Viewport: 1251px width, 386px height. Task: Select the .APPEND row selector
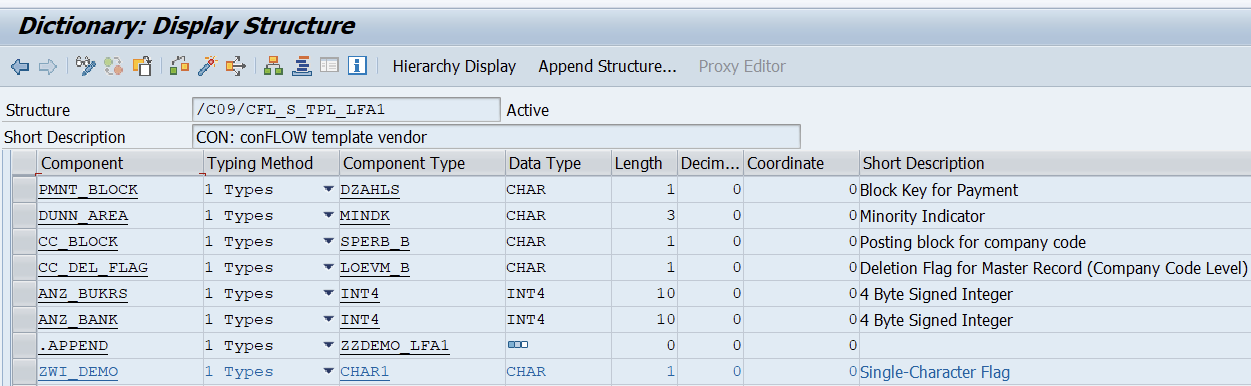(x=24, y=346)
